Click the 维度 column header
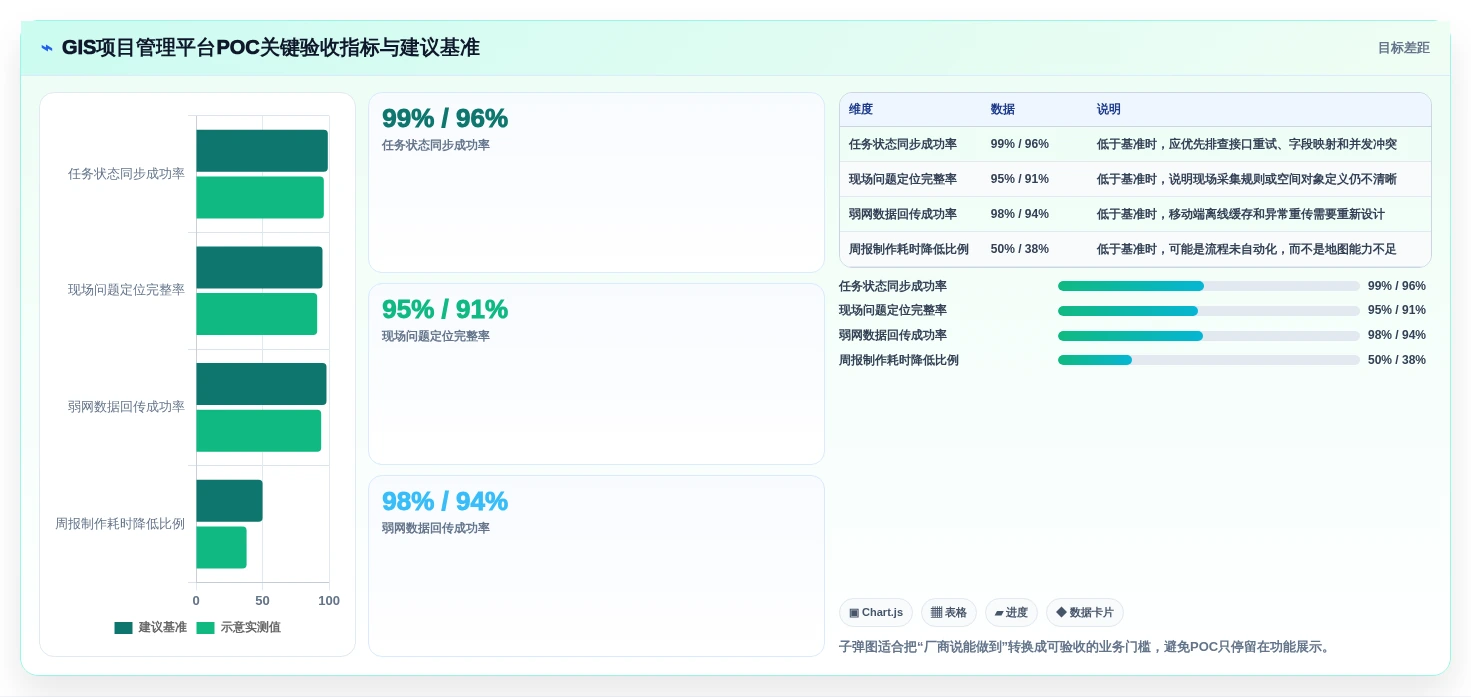 pyautogui.click(x=861, y=110)
